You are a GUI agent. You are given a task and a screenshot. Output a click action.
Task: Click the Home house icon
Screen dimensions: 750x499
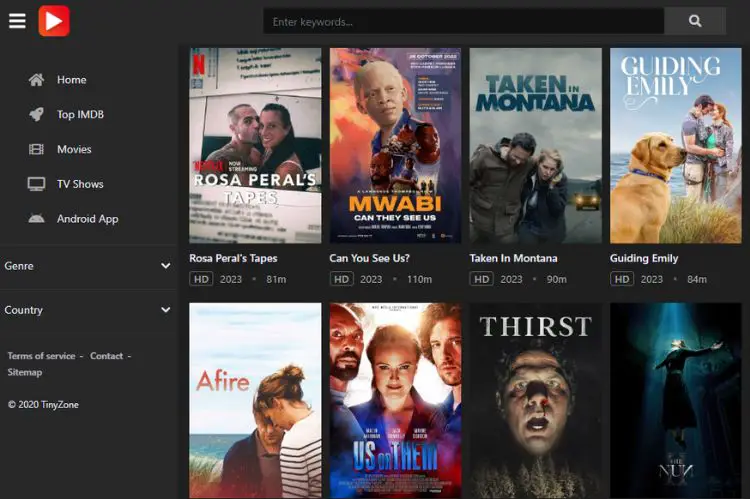click(x=36, y=79)
